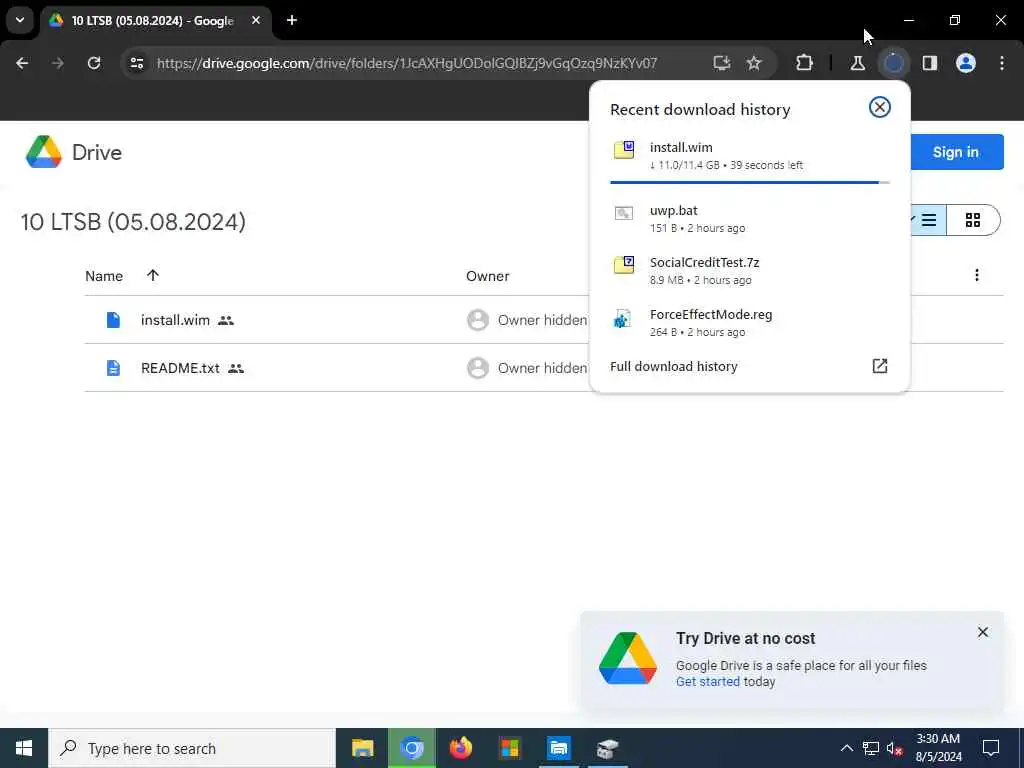Open the Chrome profile avatar

(x=966, y=63)
